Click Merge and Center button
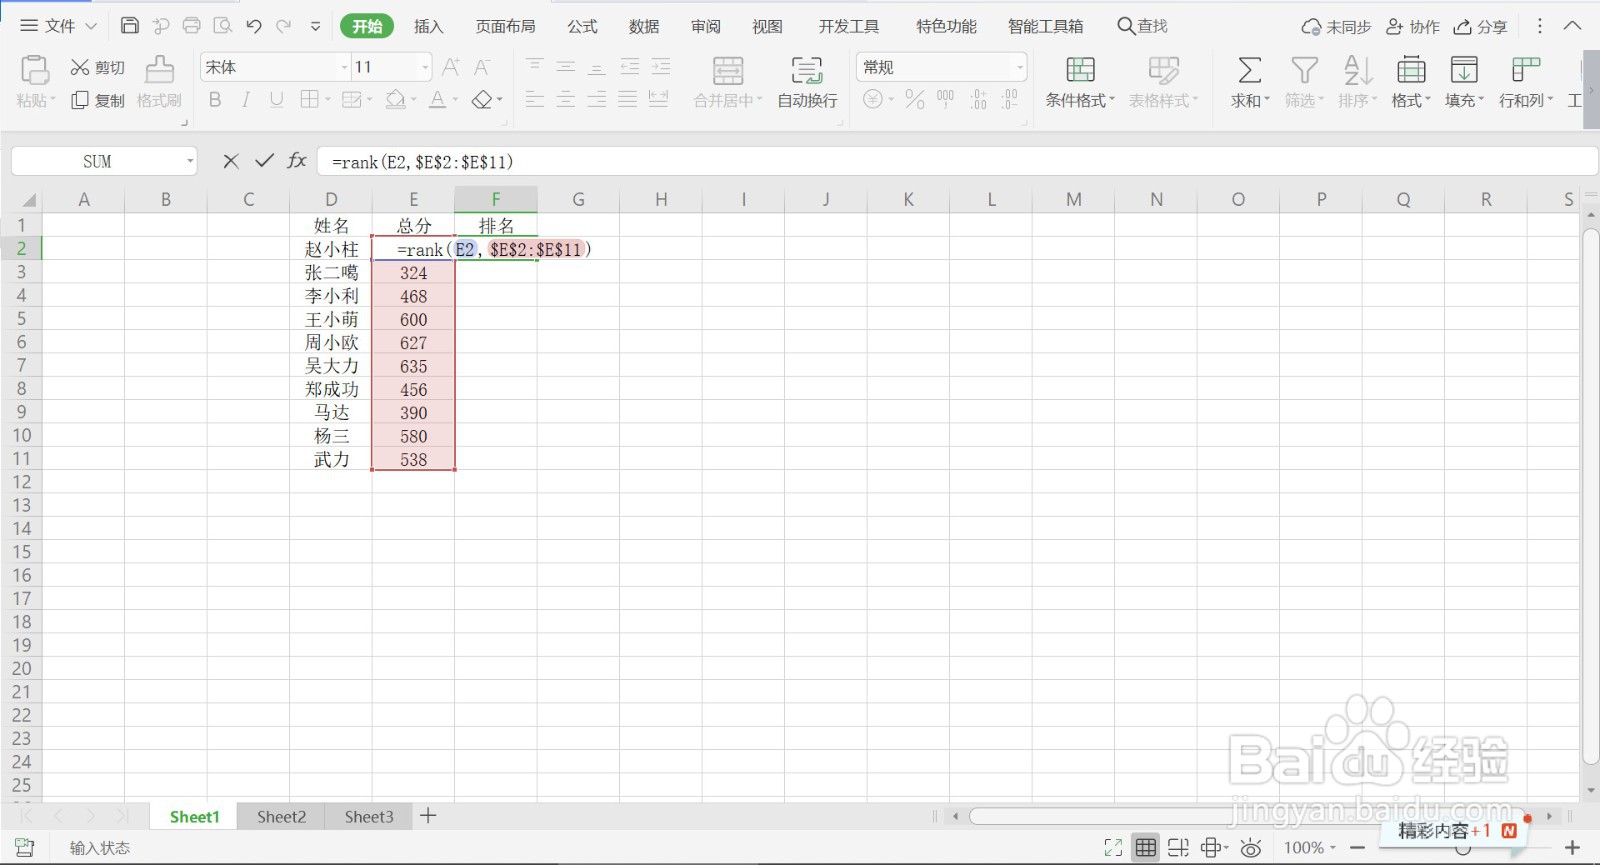 [728, 82]
